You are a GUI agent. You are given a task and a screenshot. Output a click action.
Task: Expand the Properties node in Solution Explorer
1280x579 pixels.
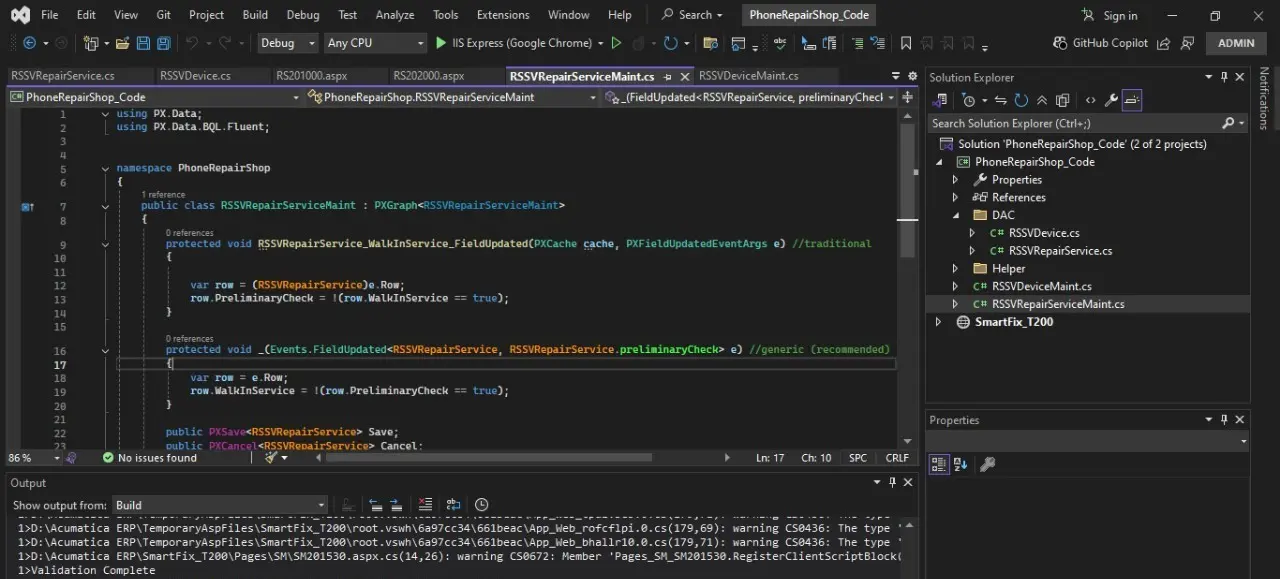coord(955,180)
